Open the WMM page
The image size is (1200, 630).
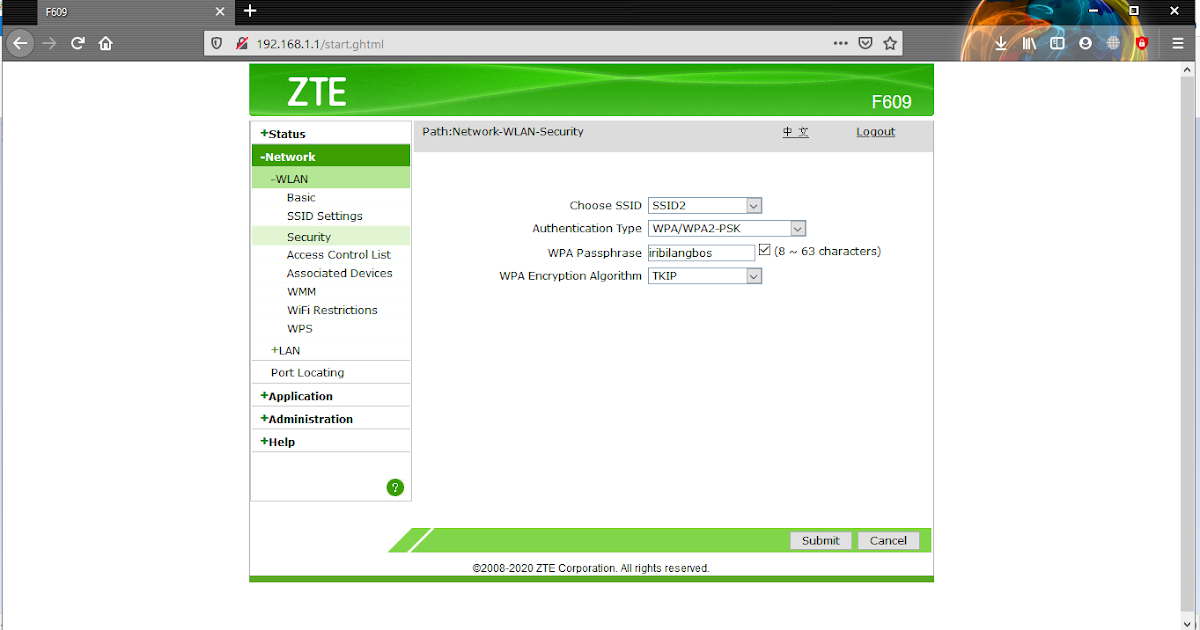(301, 292)
